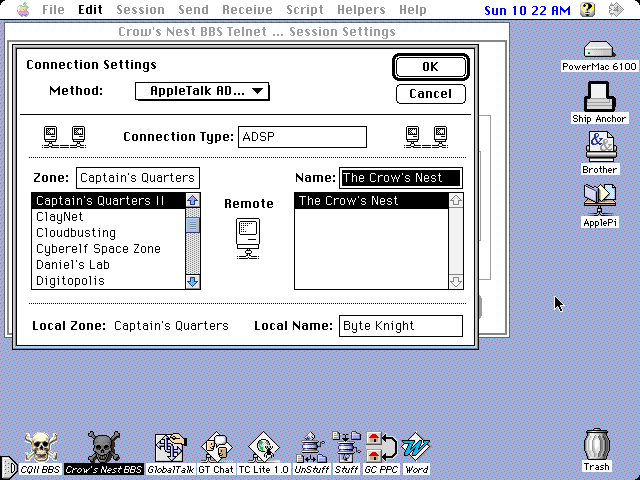Image resolution: width=640 pixels, height=480 pixels.
Task: Launch GT Chat from the launcher strip
Action: 216,447
